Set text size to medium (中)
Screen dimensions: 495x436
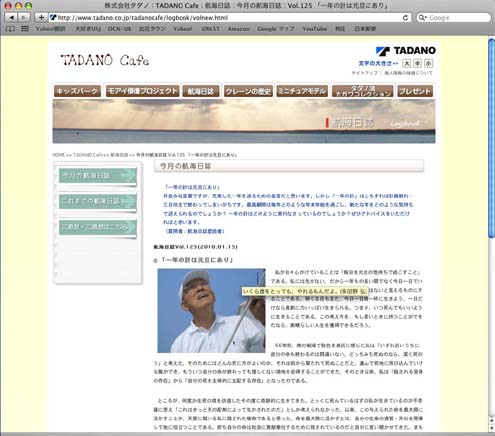(418, 63)
